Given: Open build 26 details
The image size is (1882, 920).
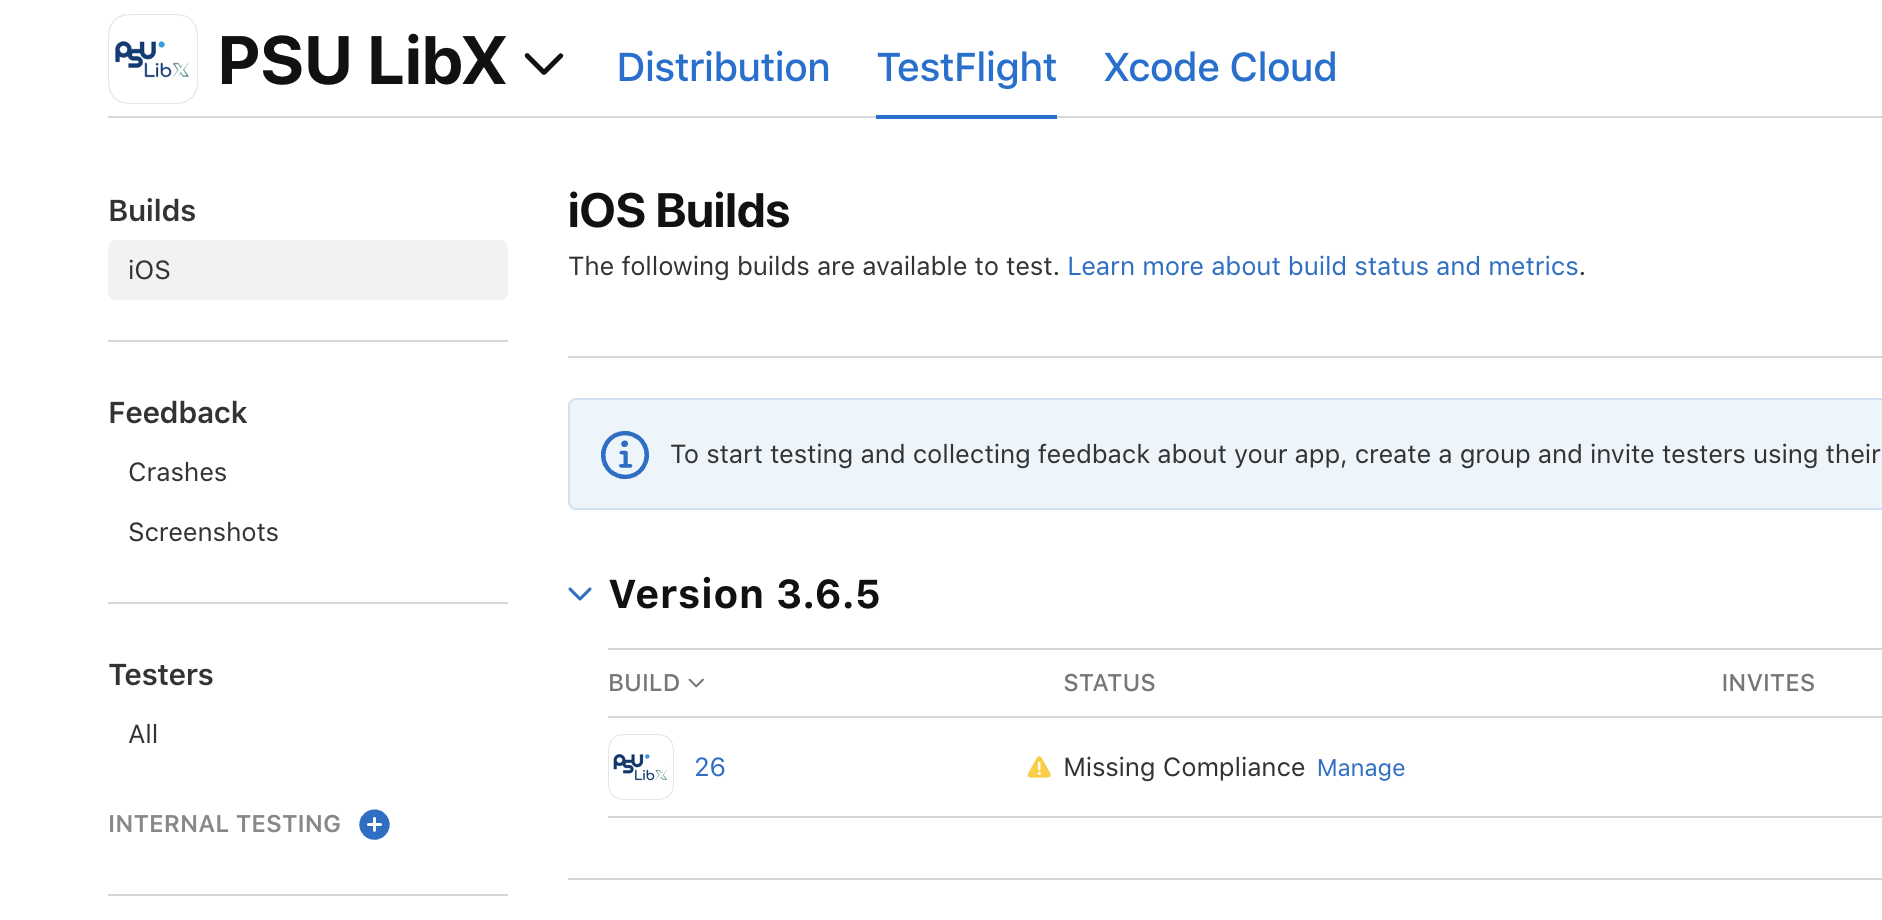Looking at the screenshot, I should 710,766.
